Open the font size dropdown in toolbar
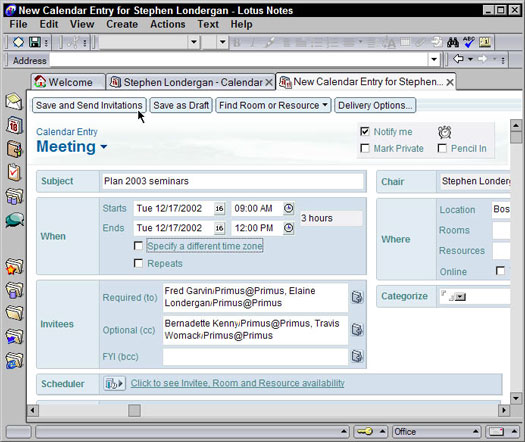Viewport: 525px width, 442px height. [x=222, y=42]
